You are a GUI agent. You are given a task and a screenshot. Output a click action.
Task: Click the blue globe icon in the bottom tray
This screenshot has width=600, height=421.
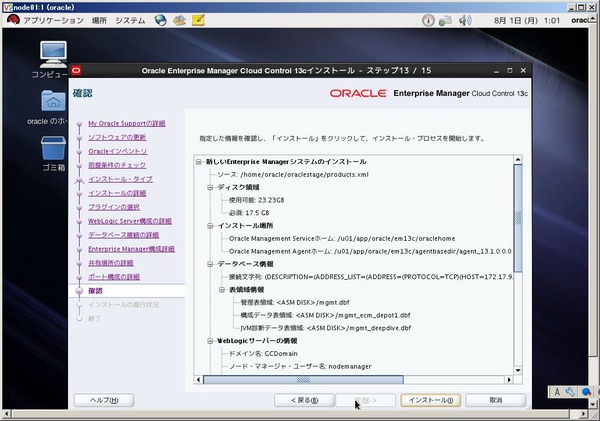[x=586, y=392]
